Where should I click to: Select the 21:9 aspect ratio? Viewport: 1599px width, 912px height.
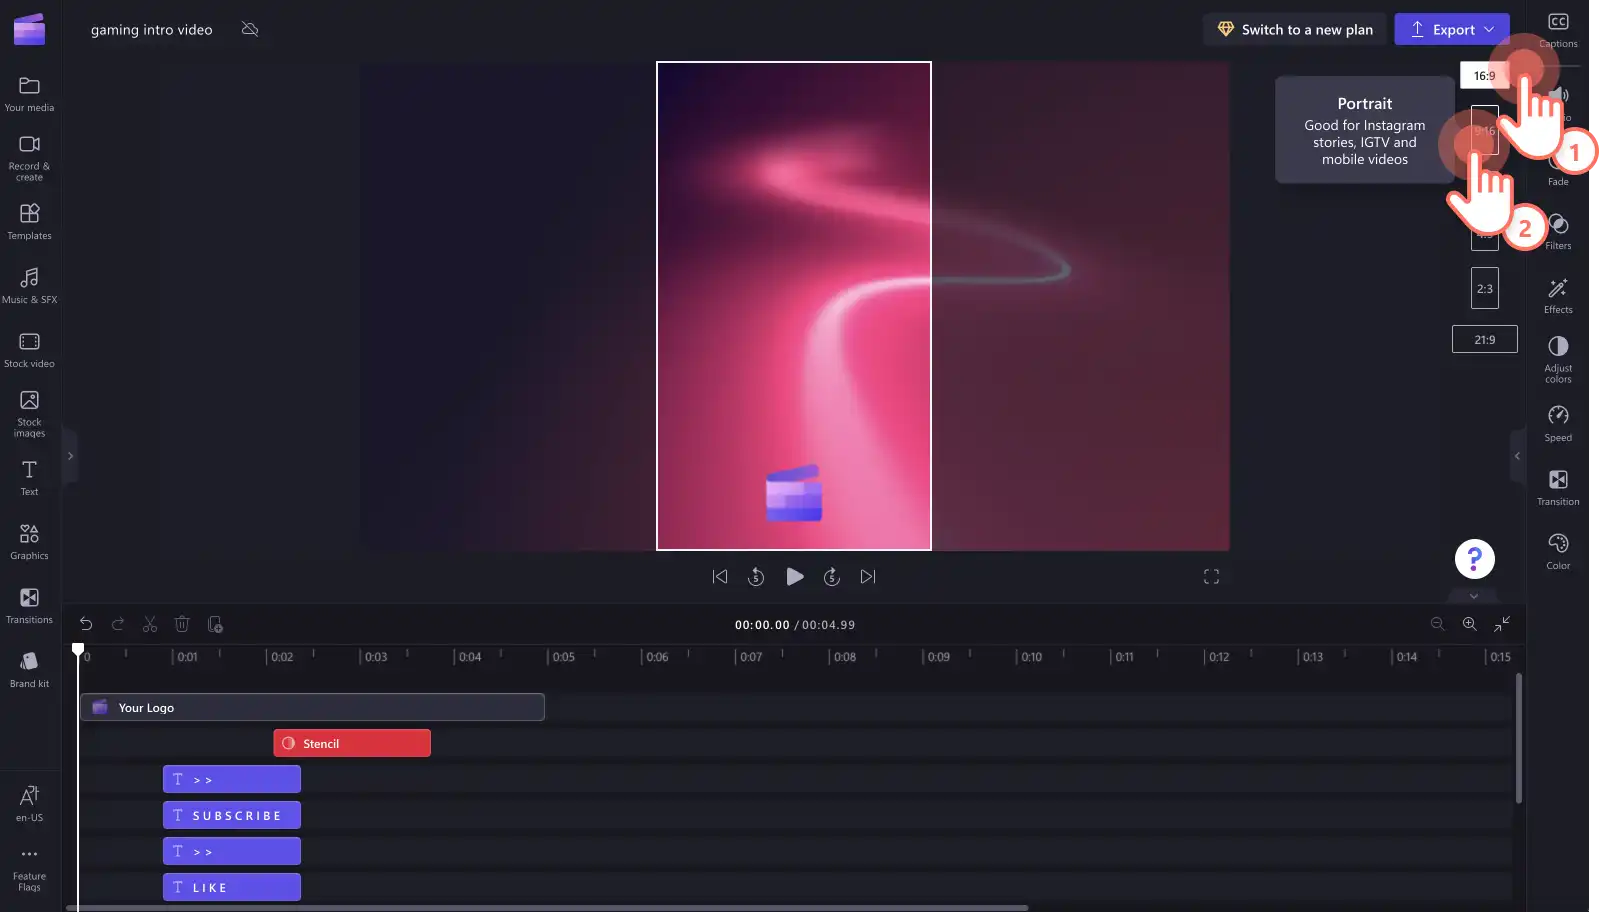(x=1484, y=339)
